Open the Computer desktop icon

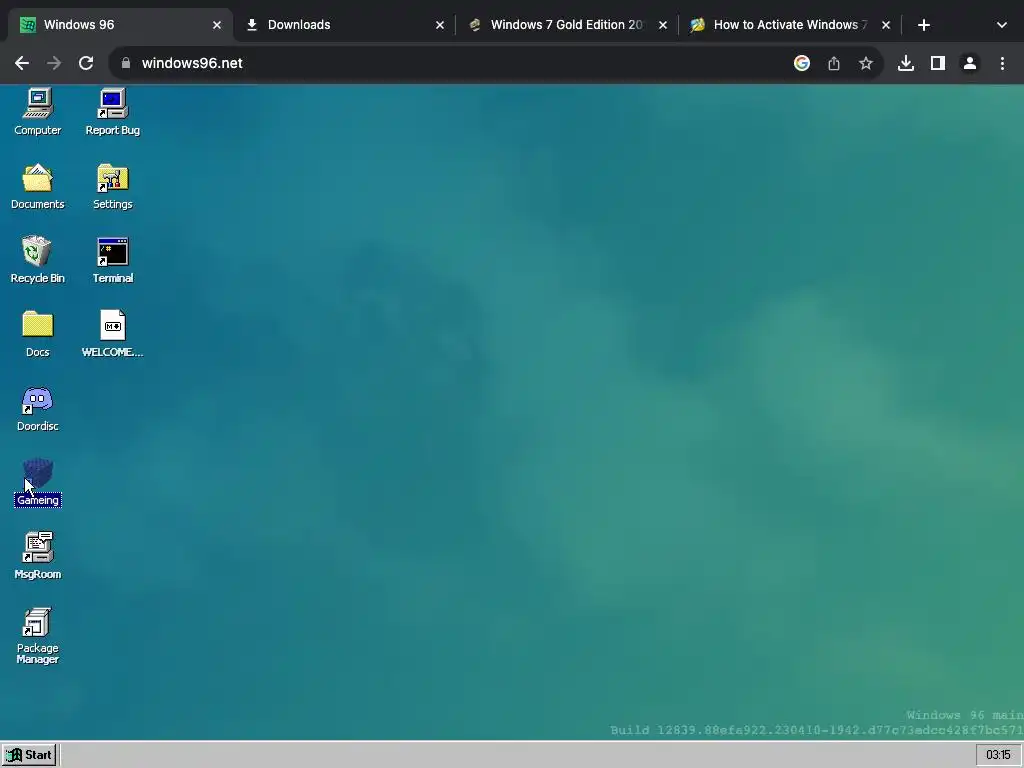tap(38, 112)
